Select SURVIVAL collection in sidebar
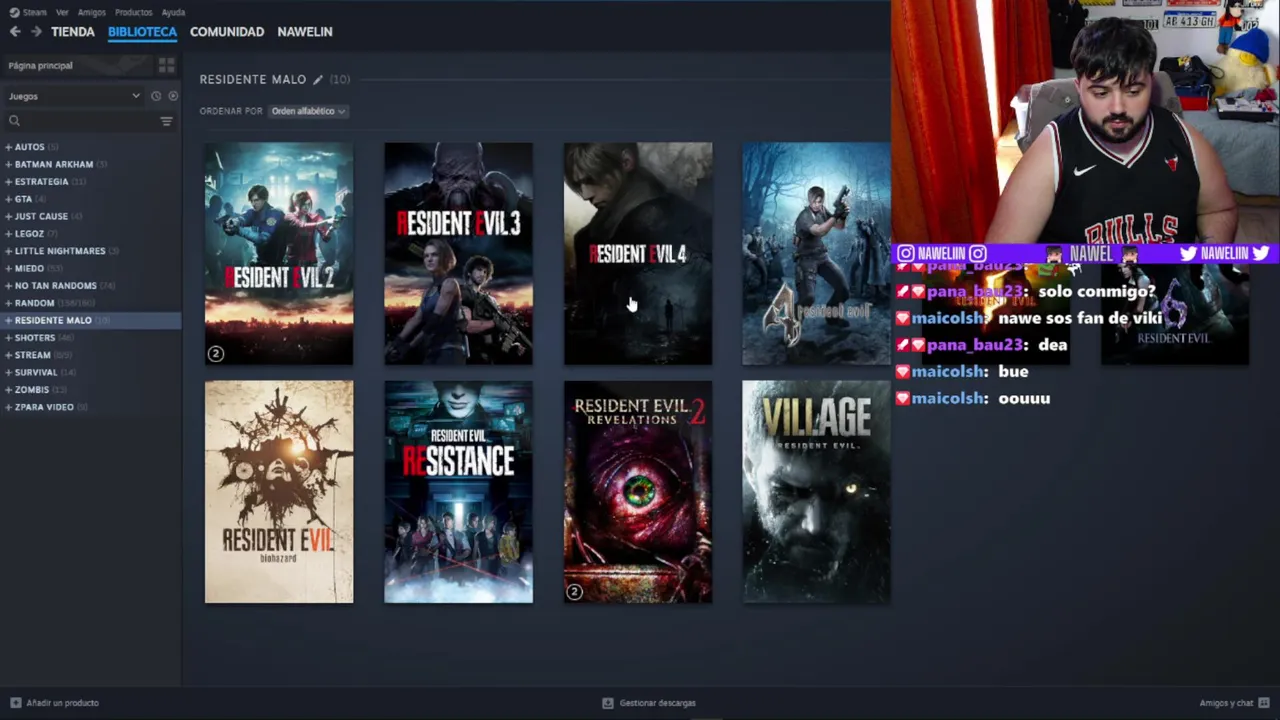Image resolution: width=1280 pixels, height=720 pixels. (90, 372)
